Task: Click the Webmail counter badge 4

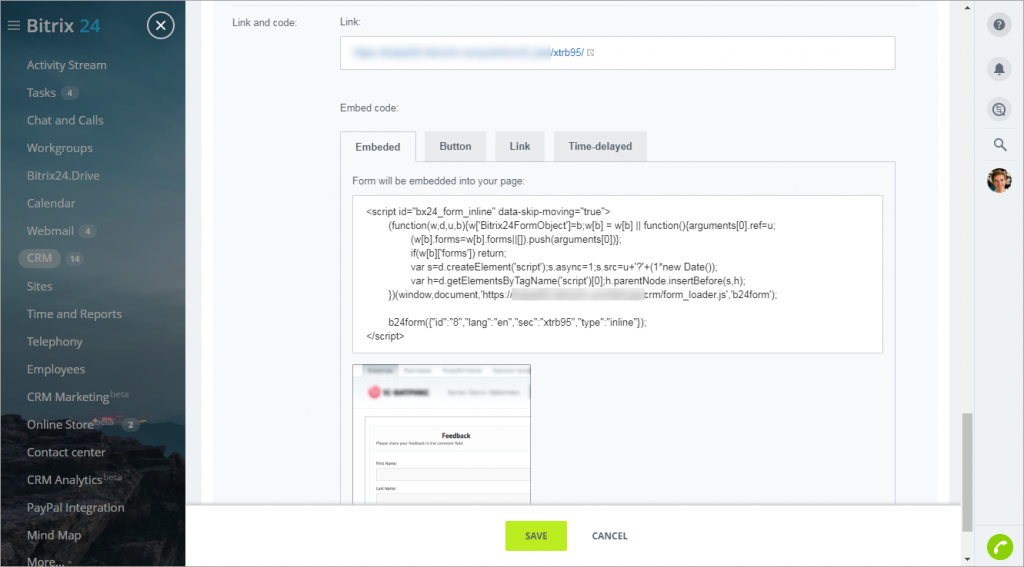Action: coord(88,231)
